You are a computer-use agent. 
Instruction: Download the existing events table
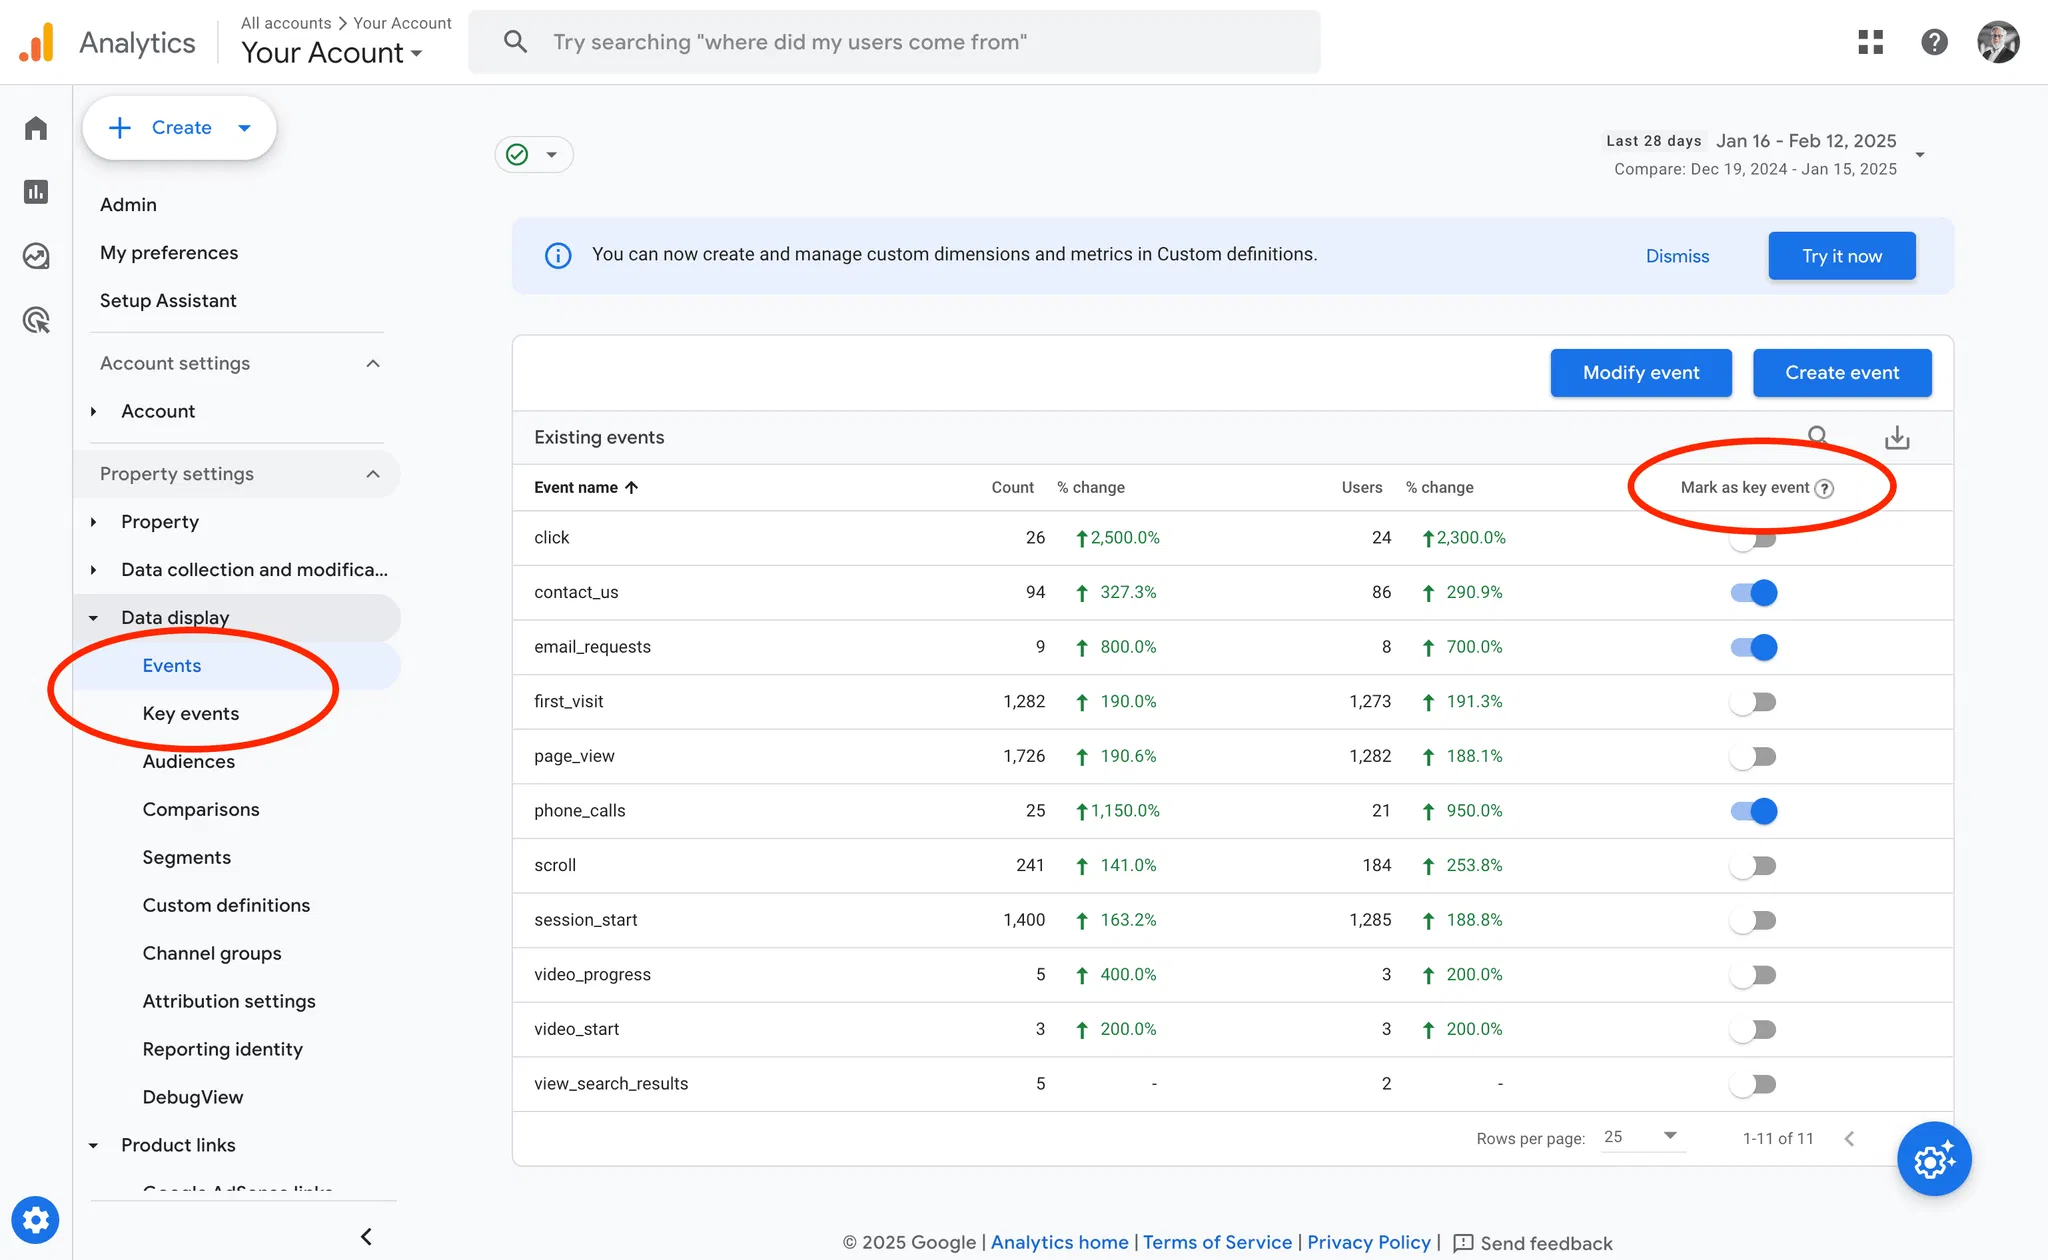point(1897,438)
